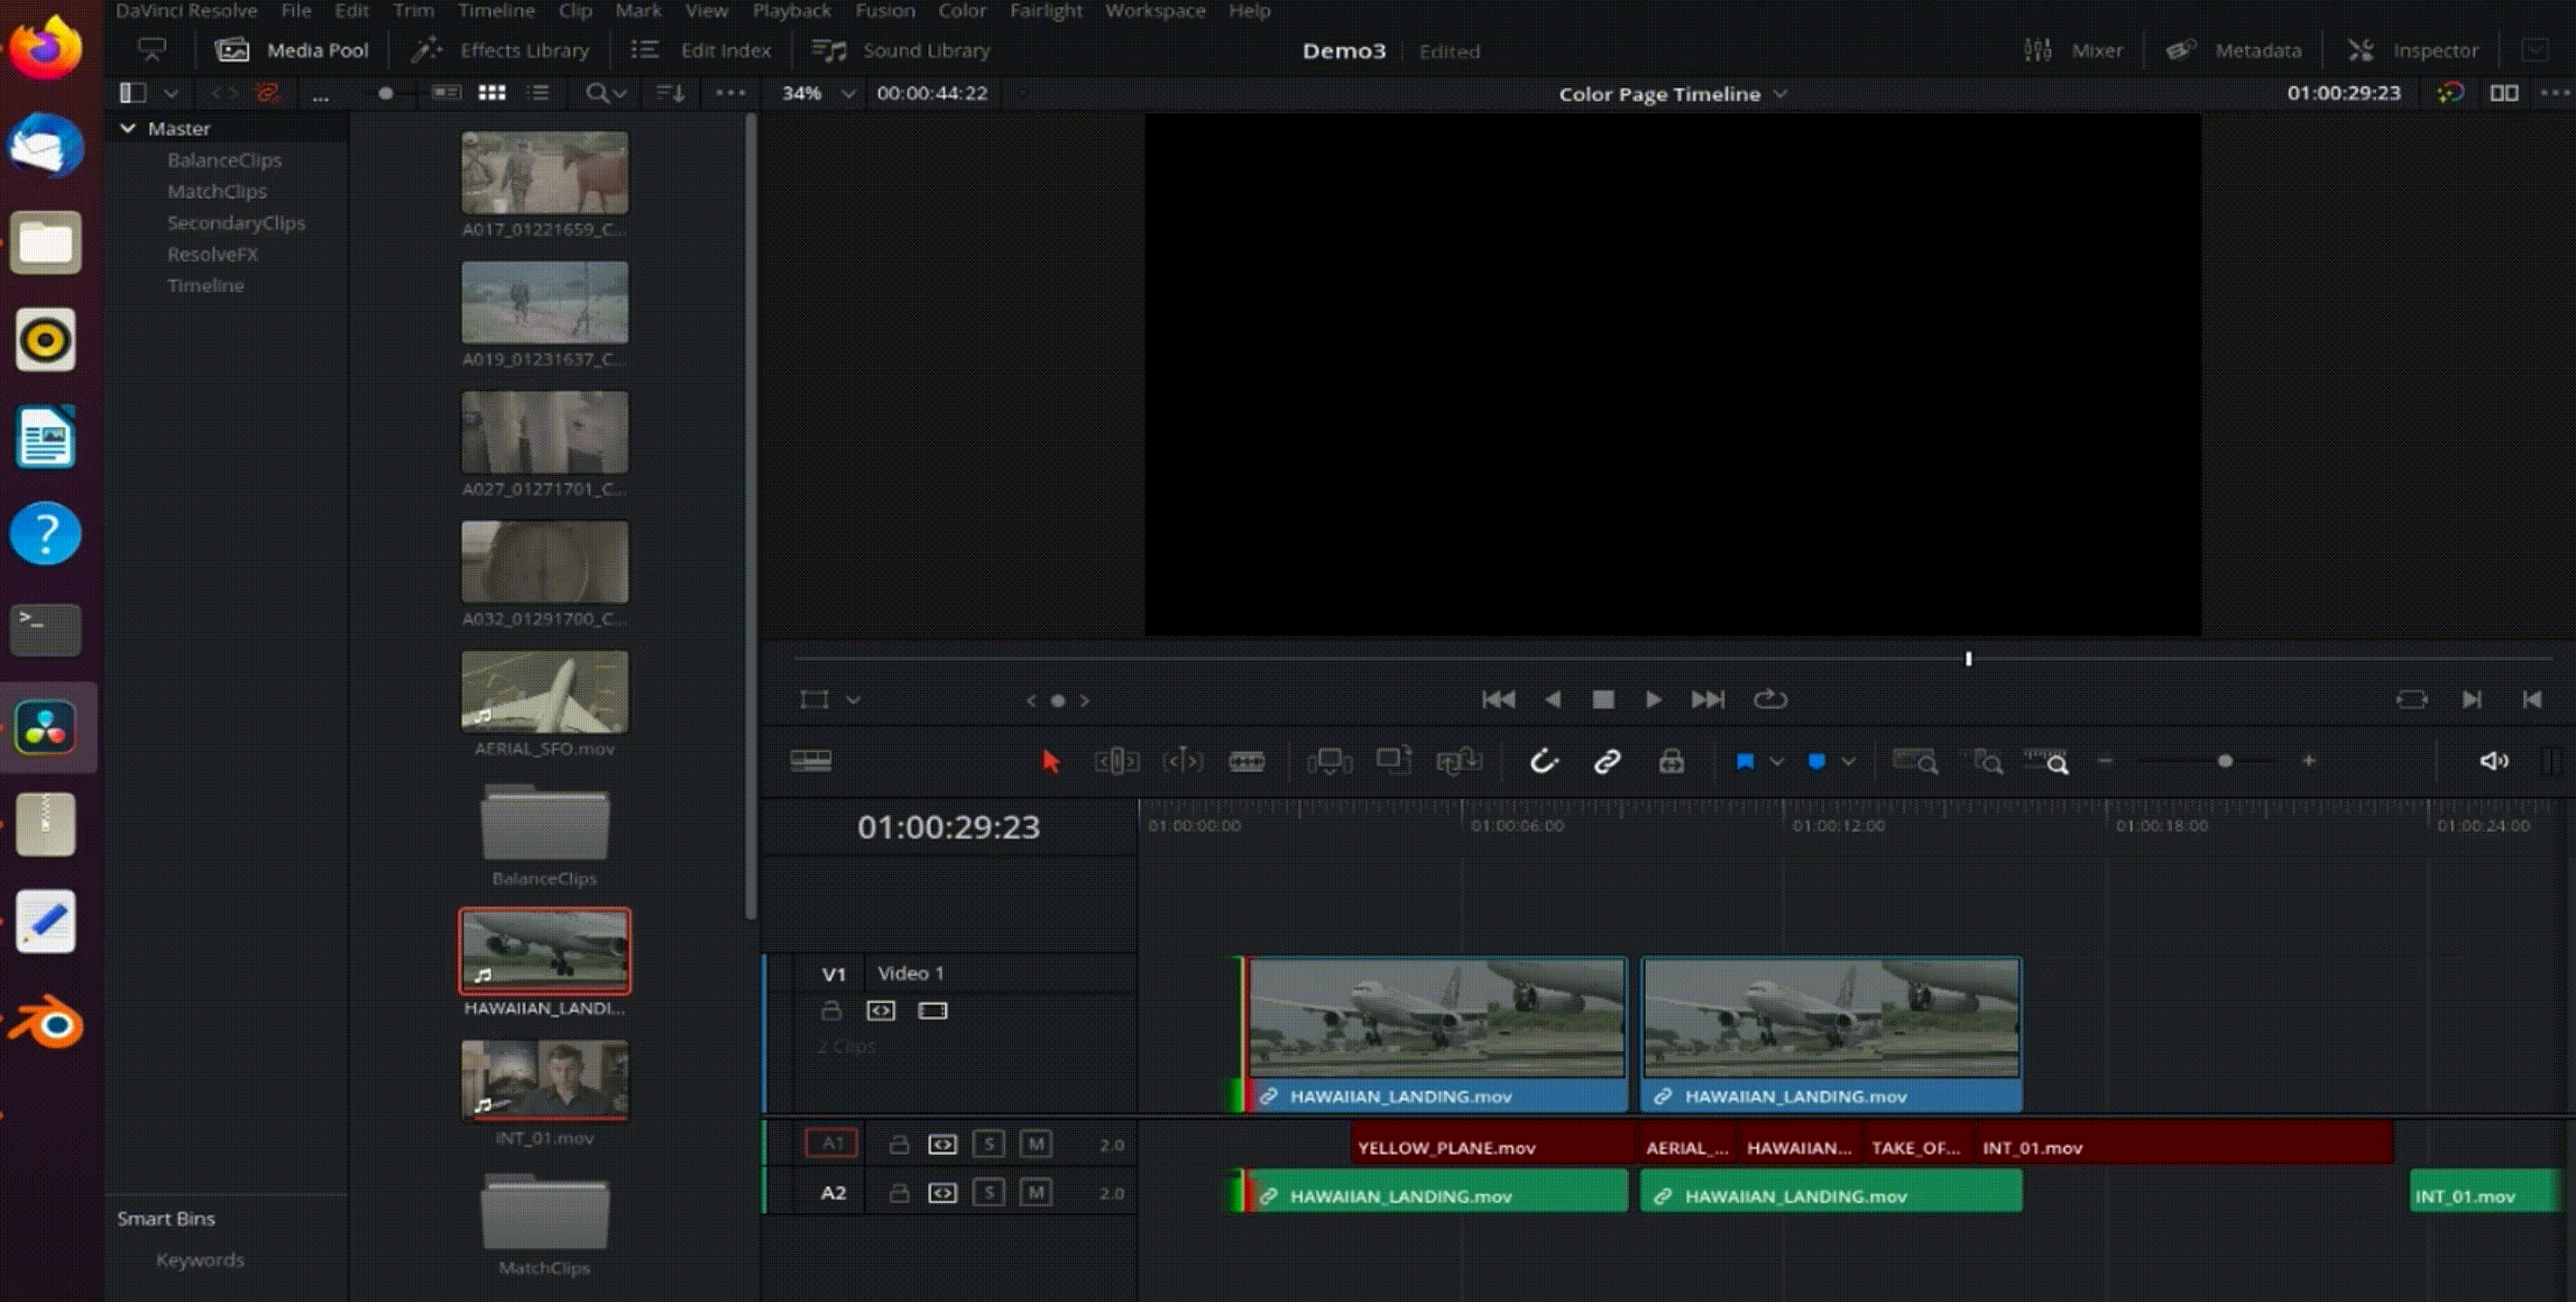Enable snapping in the timeline

tap(1545, 760)
